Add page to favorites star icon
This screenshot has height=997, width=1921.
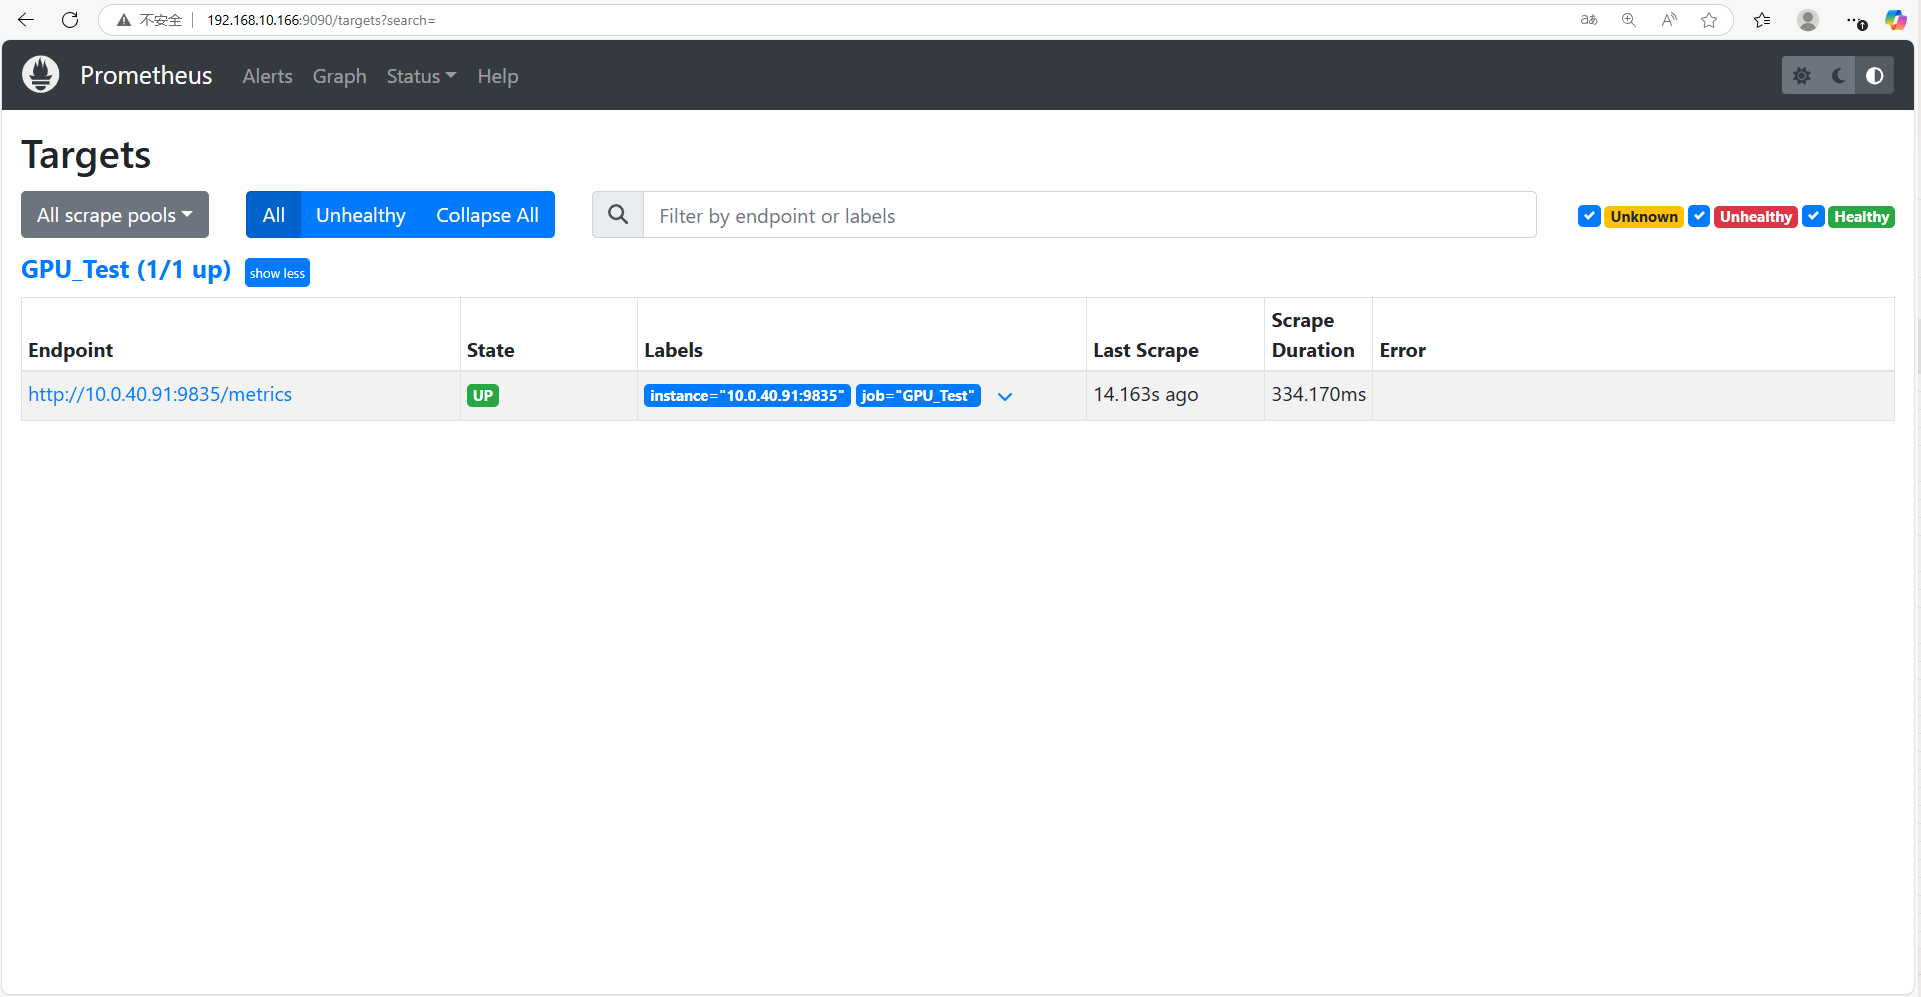pyautogui.click(x=1709, y=20)
